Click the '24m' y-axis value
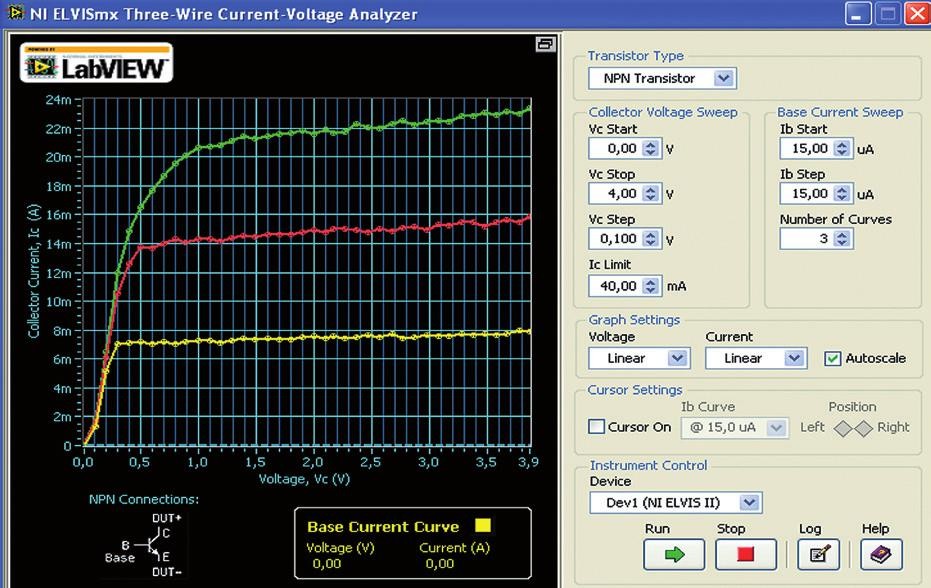 (x=58, y=100)
